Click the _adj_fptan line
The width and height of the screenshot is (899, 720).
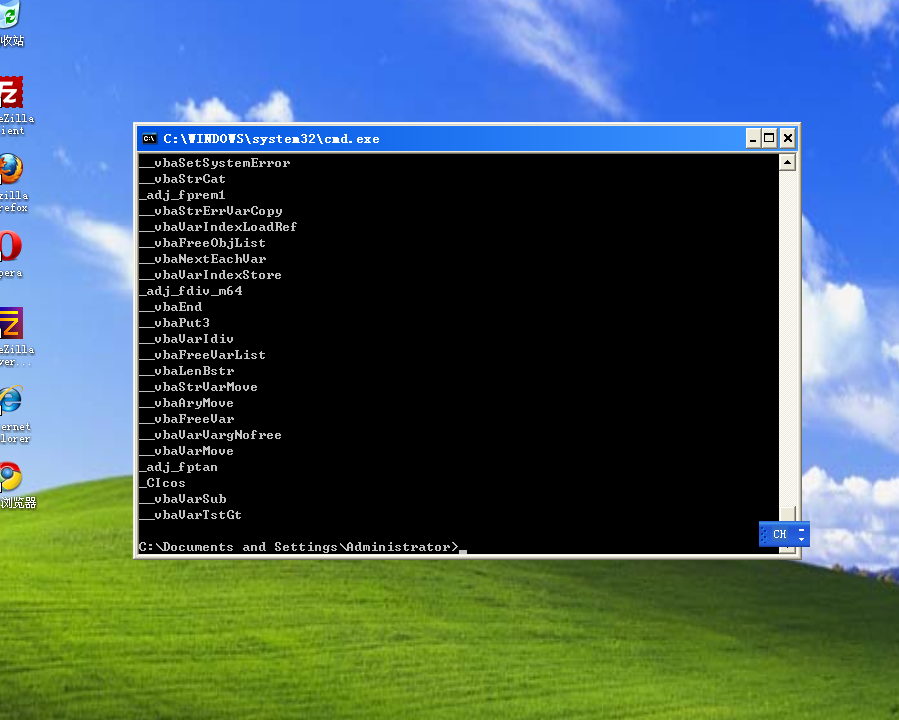(x=179, y=468)
